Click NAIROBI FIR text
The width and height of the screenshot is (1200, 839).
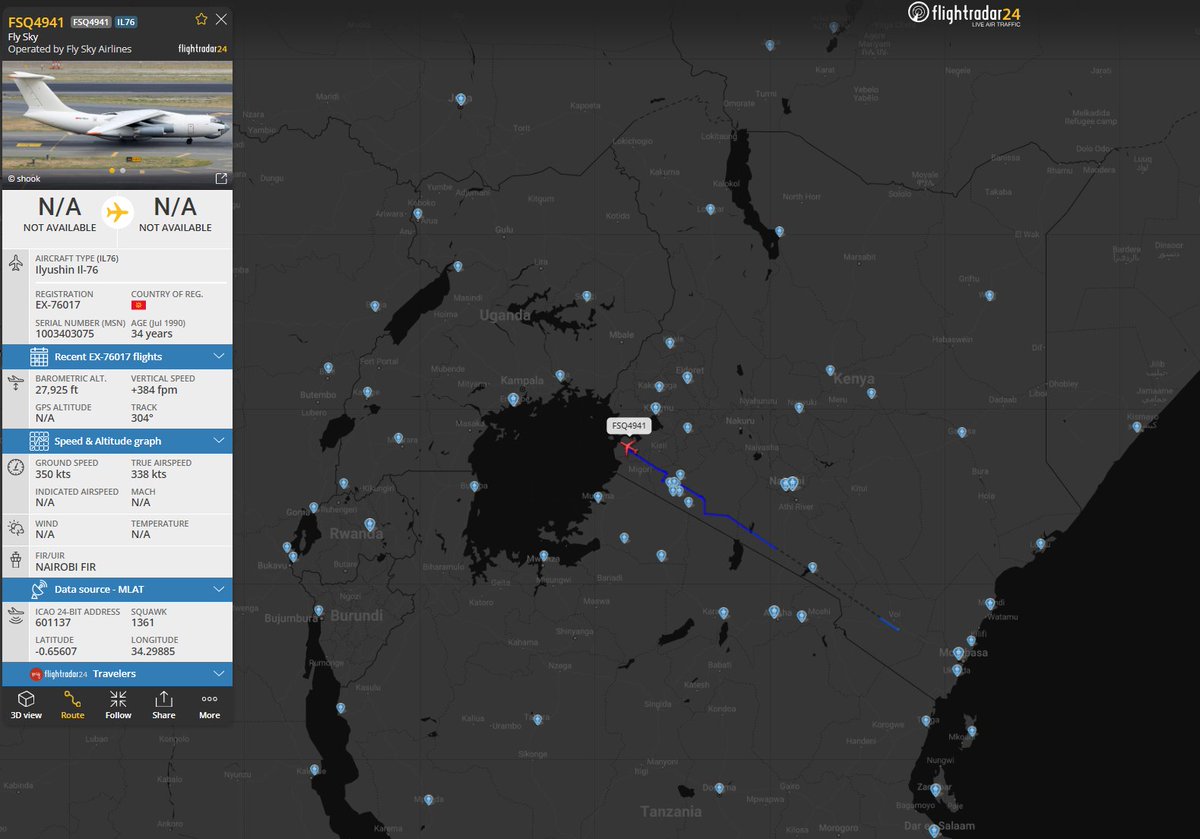click(x=65, y=565)
